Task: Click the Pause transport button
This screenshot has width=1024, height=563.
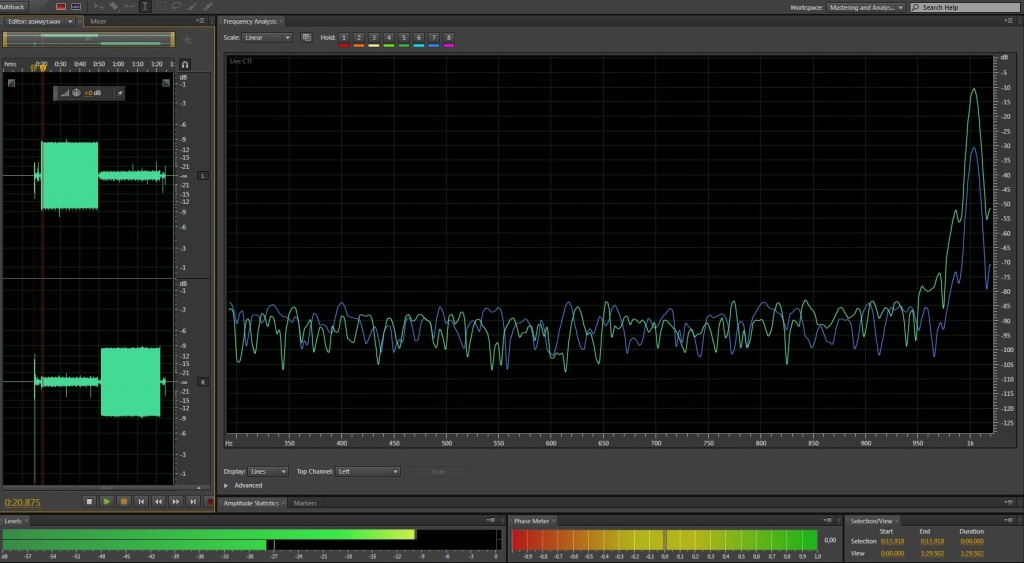Action: click(124, 501)
